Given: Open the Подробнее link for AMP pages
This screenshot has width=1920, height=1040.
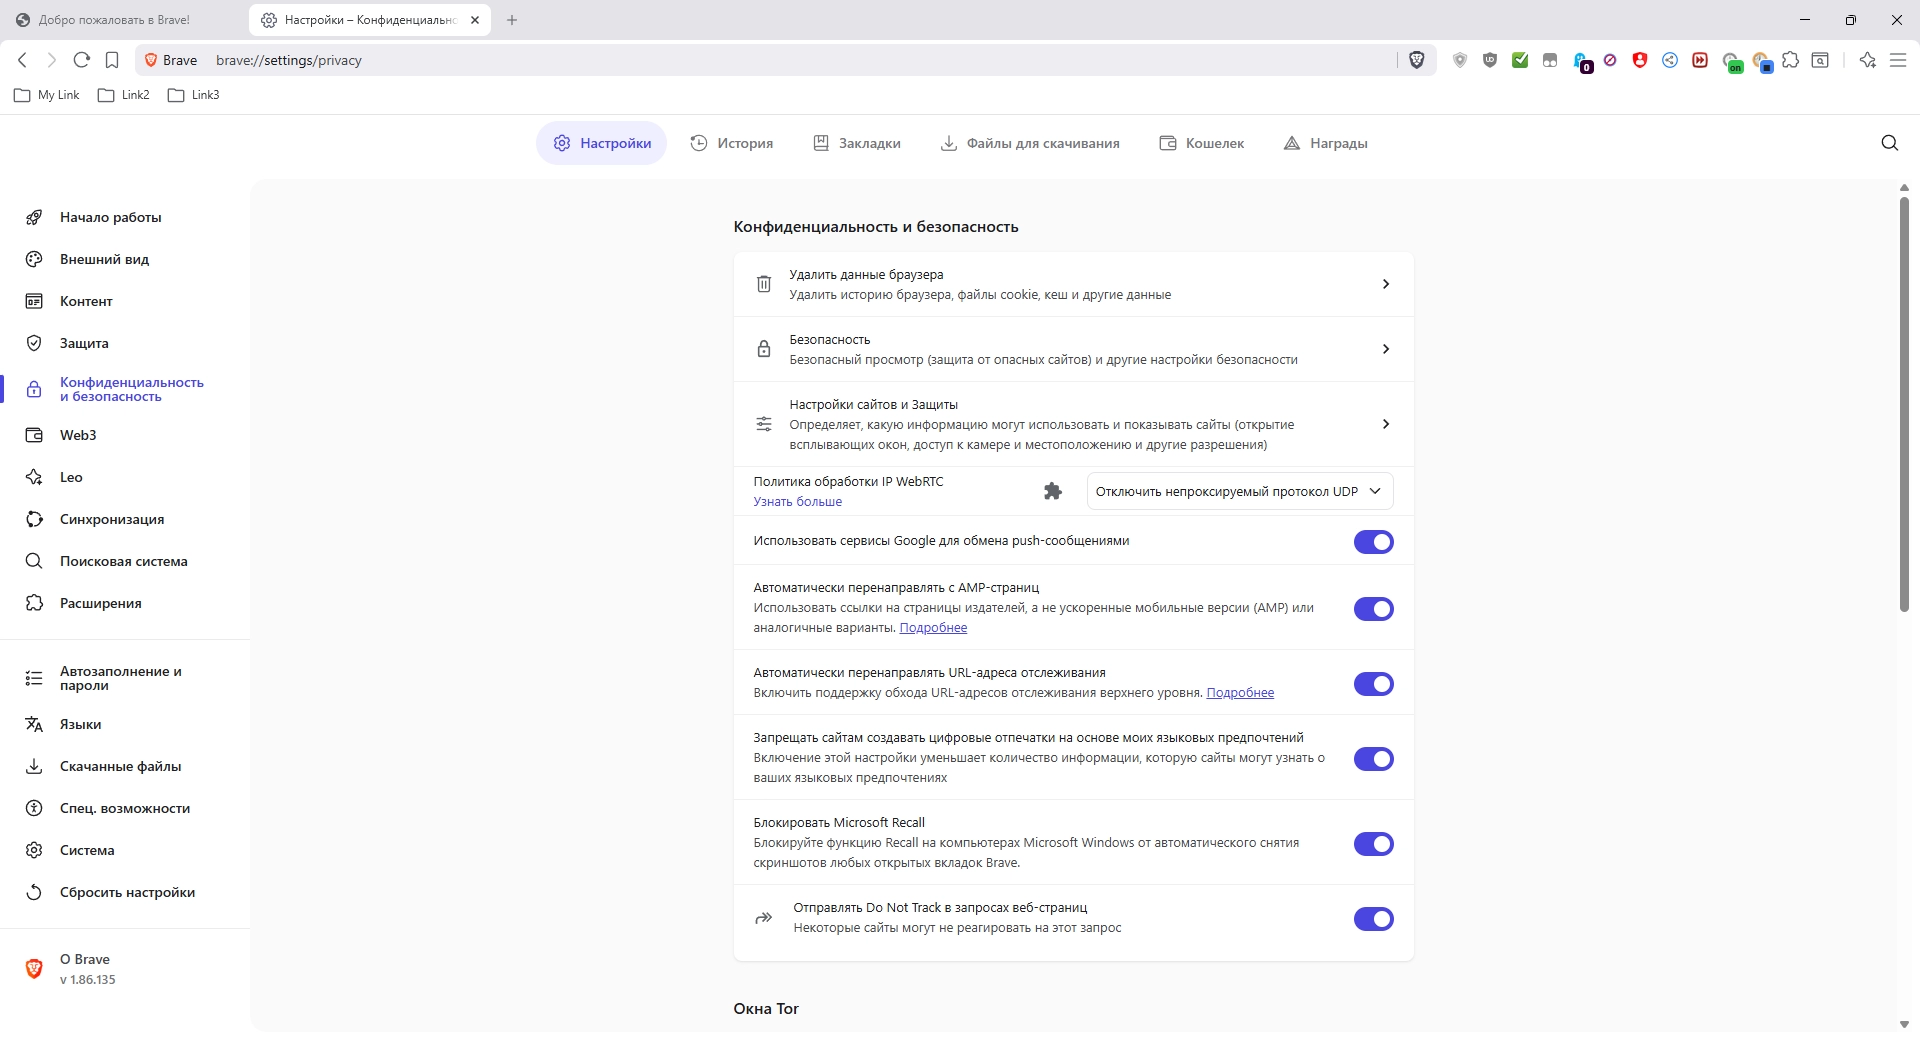Looking at the screenshot, I should click(933, 628).
